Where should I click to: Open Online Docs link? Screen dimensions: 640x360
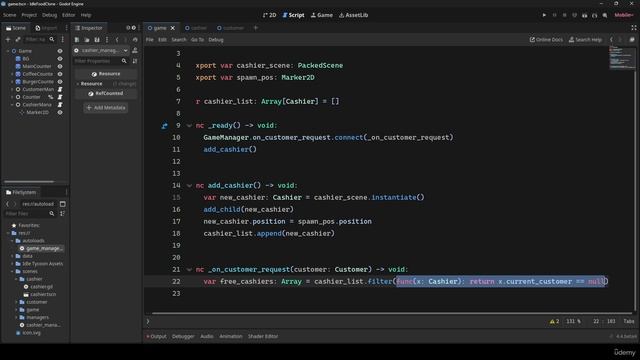pyautogui.click(x=546, y=40)
